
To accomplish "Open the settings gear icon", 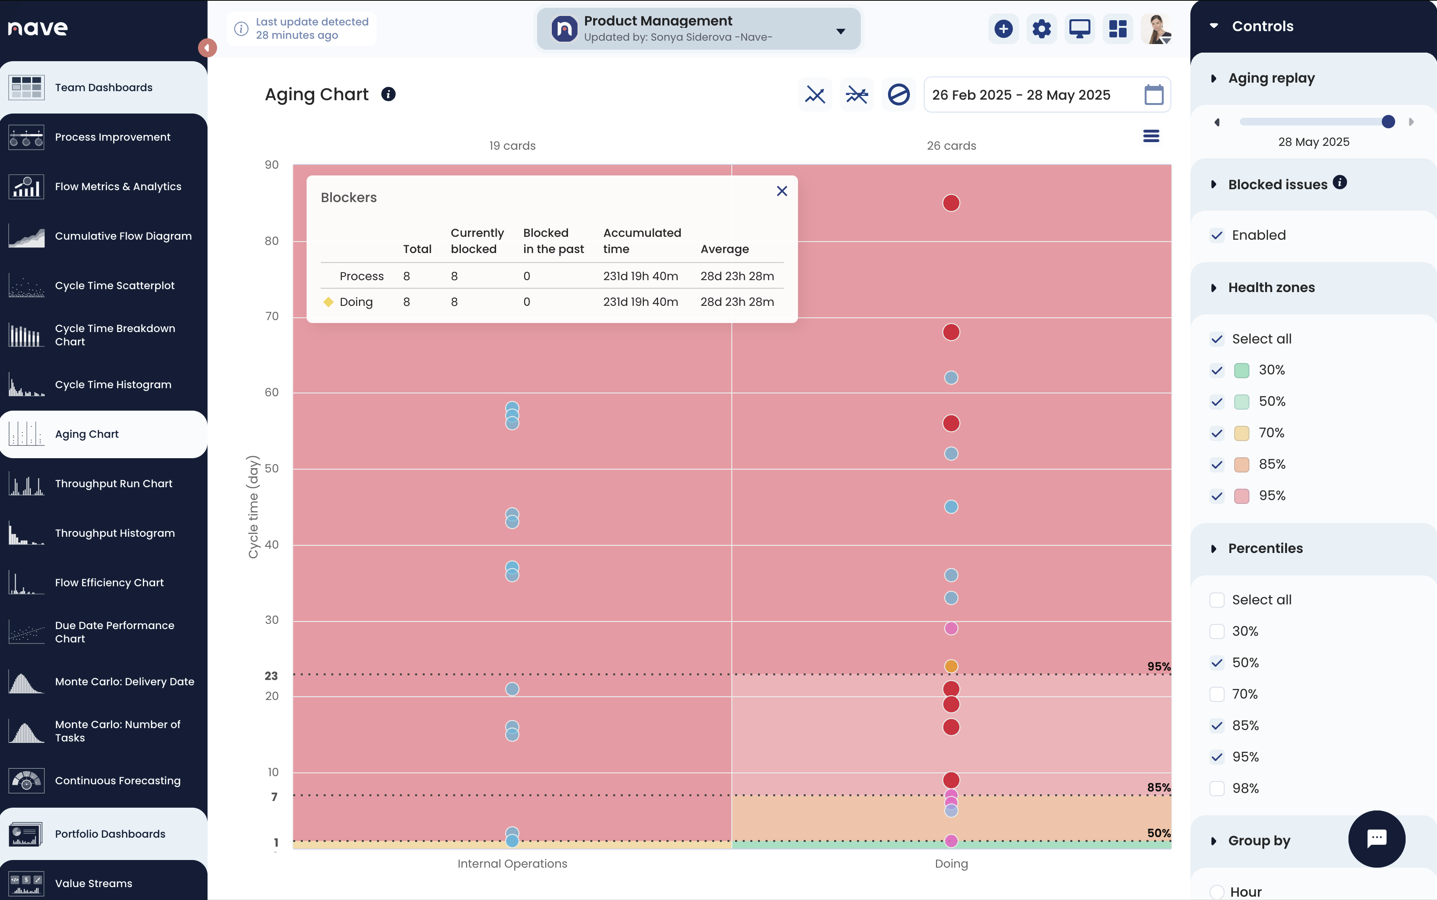I will [1041, 29].
